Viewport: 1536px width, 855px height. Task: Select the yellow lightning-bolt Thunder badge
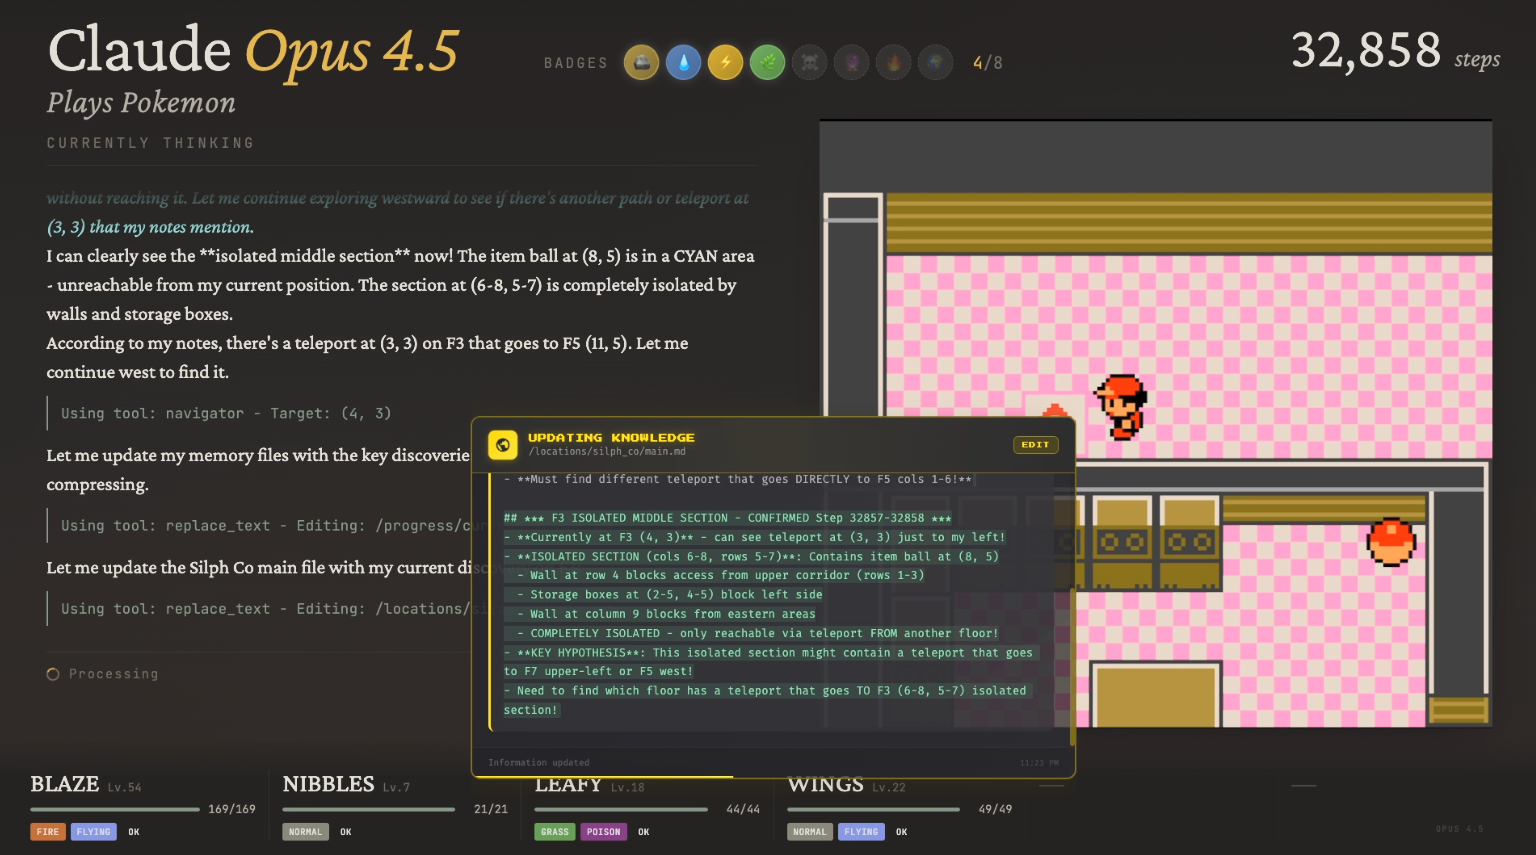click(725, 63)
